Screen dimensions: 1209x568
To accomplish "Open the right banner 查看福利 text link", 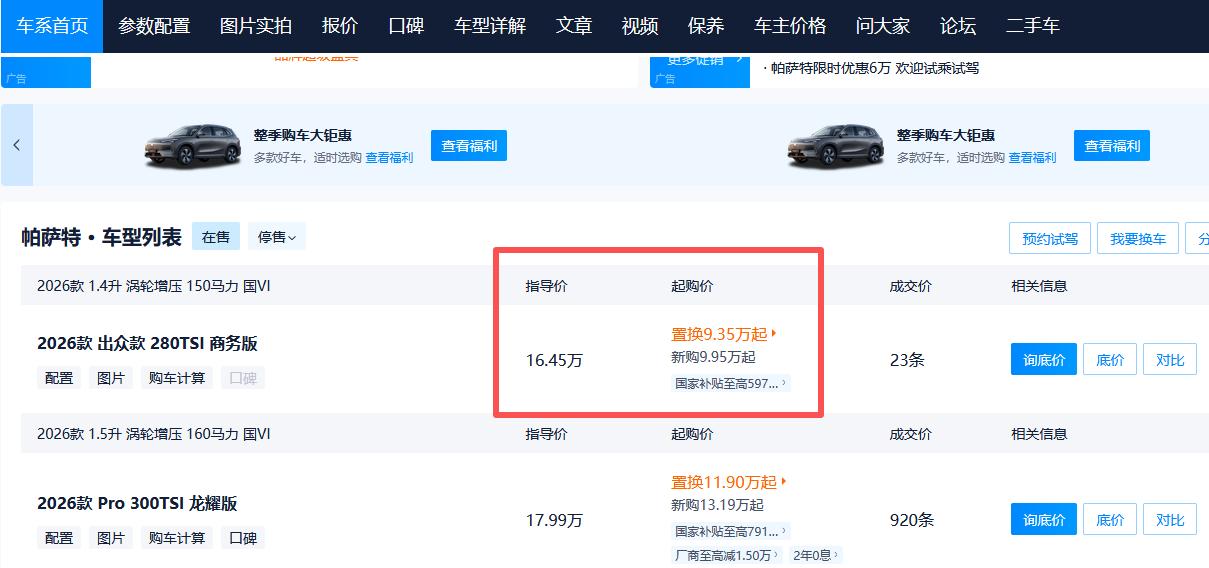I will pos(1032,158).
